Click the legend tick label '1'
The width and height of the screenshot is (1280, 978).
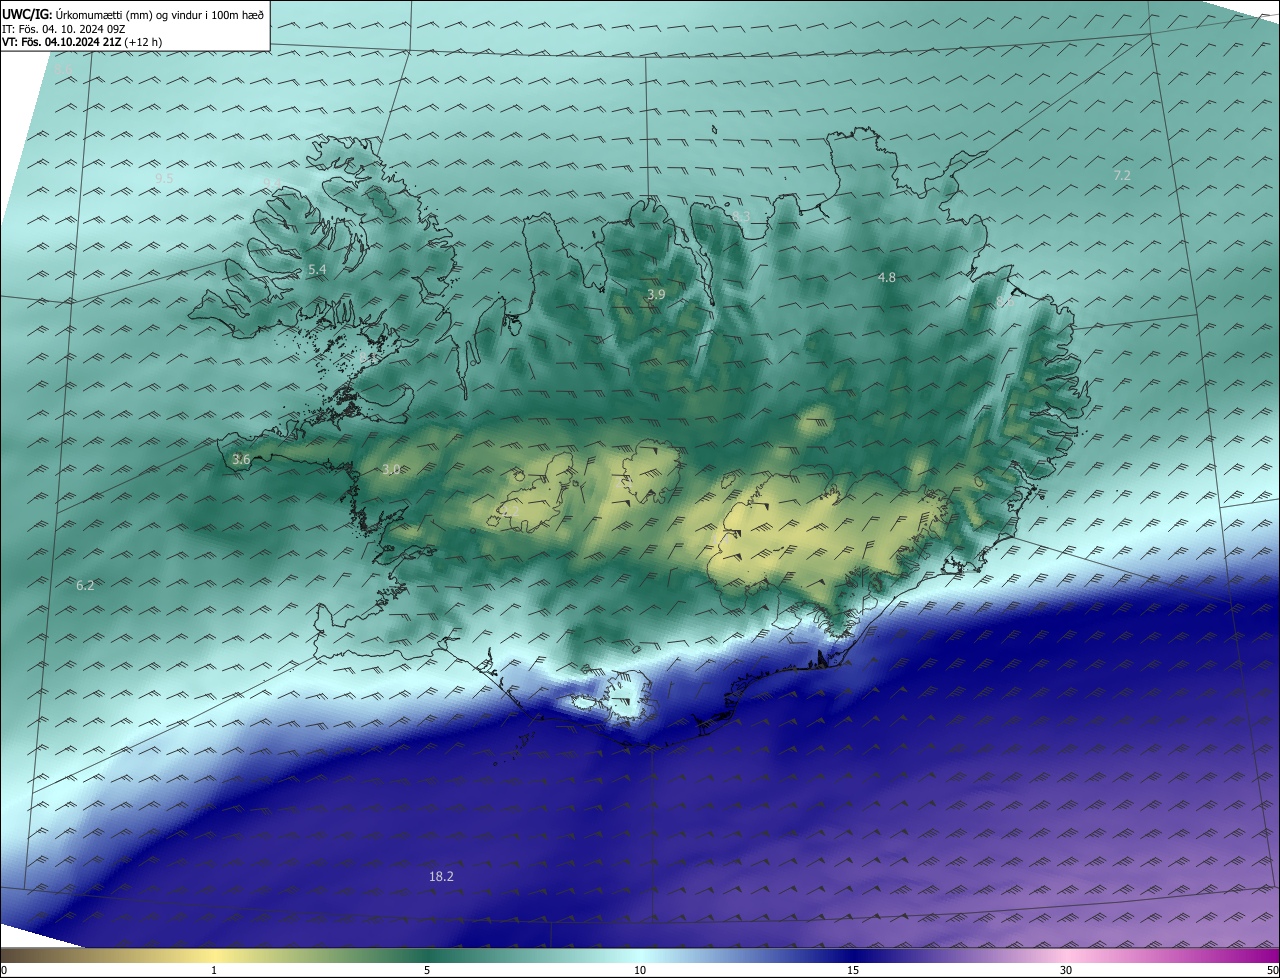pos(214,970)
